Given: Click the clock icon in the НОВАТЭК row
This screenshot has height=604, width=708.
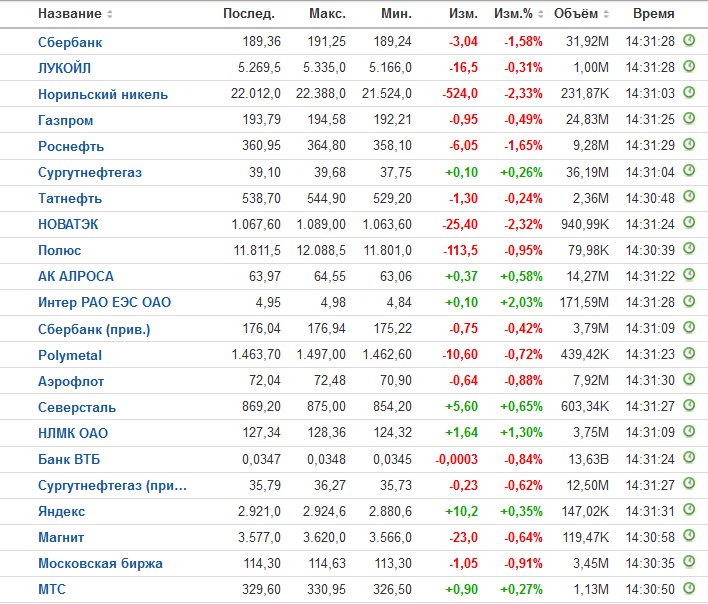Looking at the screenshot, I should (689, 223).
